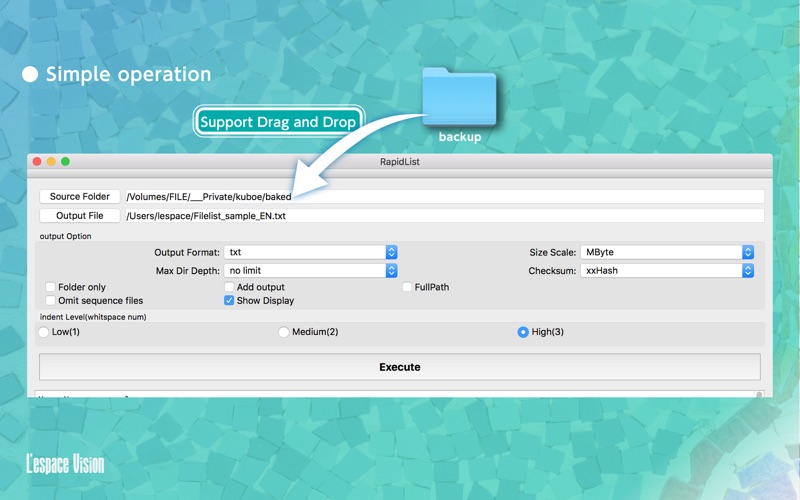800x500 pixels.
Task: Open the Checksum dropdown
Action: pos(667,270)
